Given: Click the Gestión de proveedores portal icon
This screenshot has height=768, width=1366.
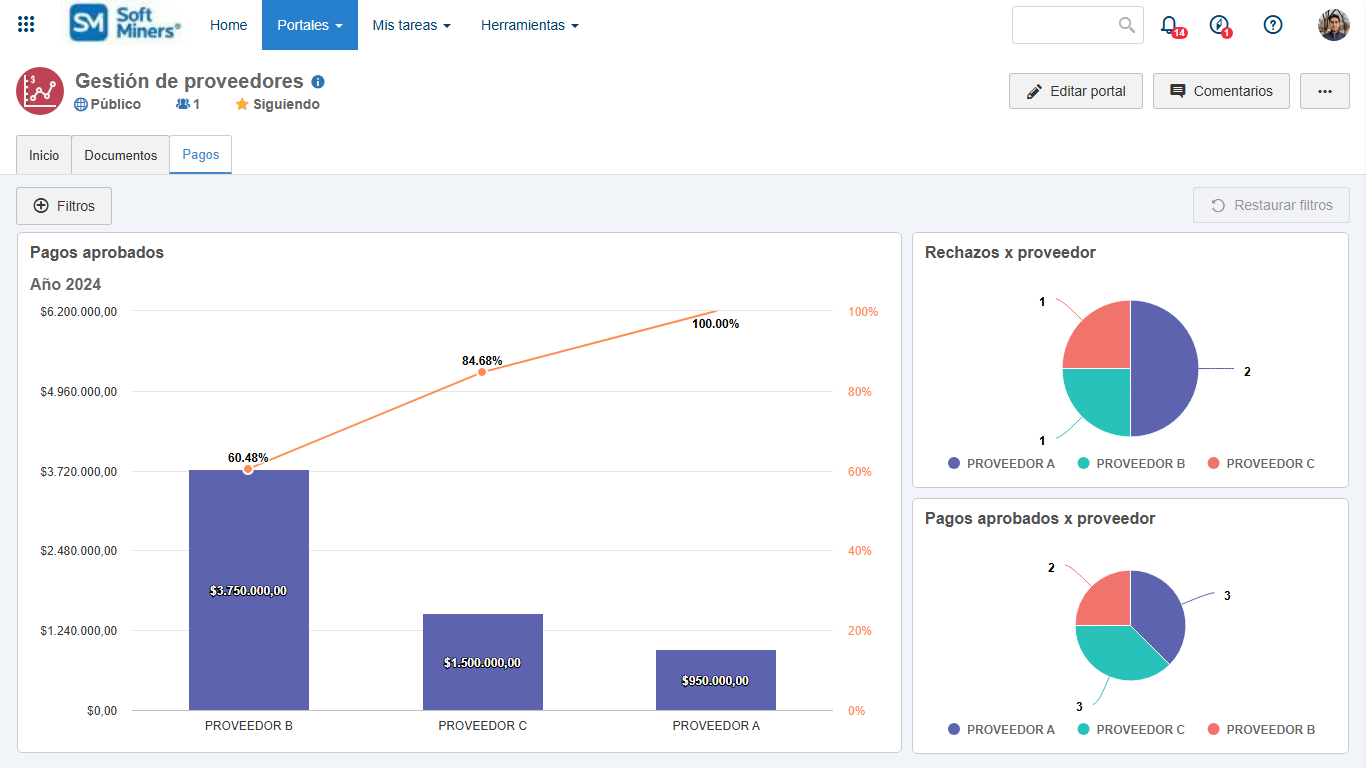Looking at the screenshot, I should pos(40,91).
